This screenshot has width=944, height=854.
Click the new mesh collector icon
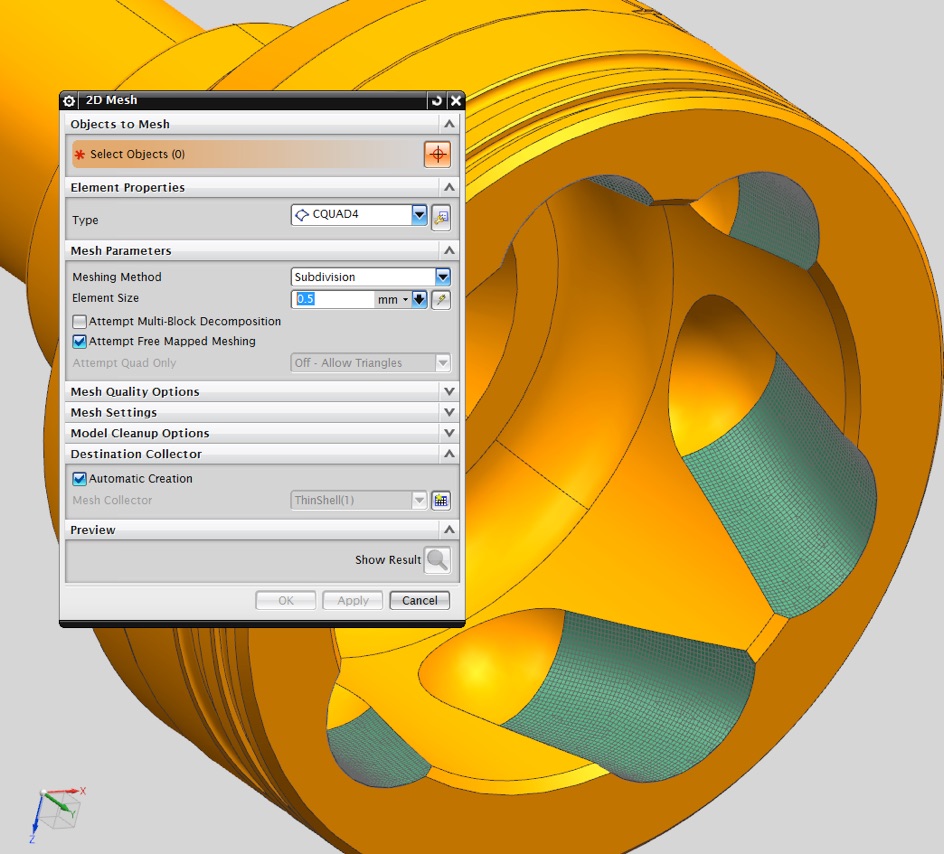(441, 500)
